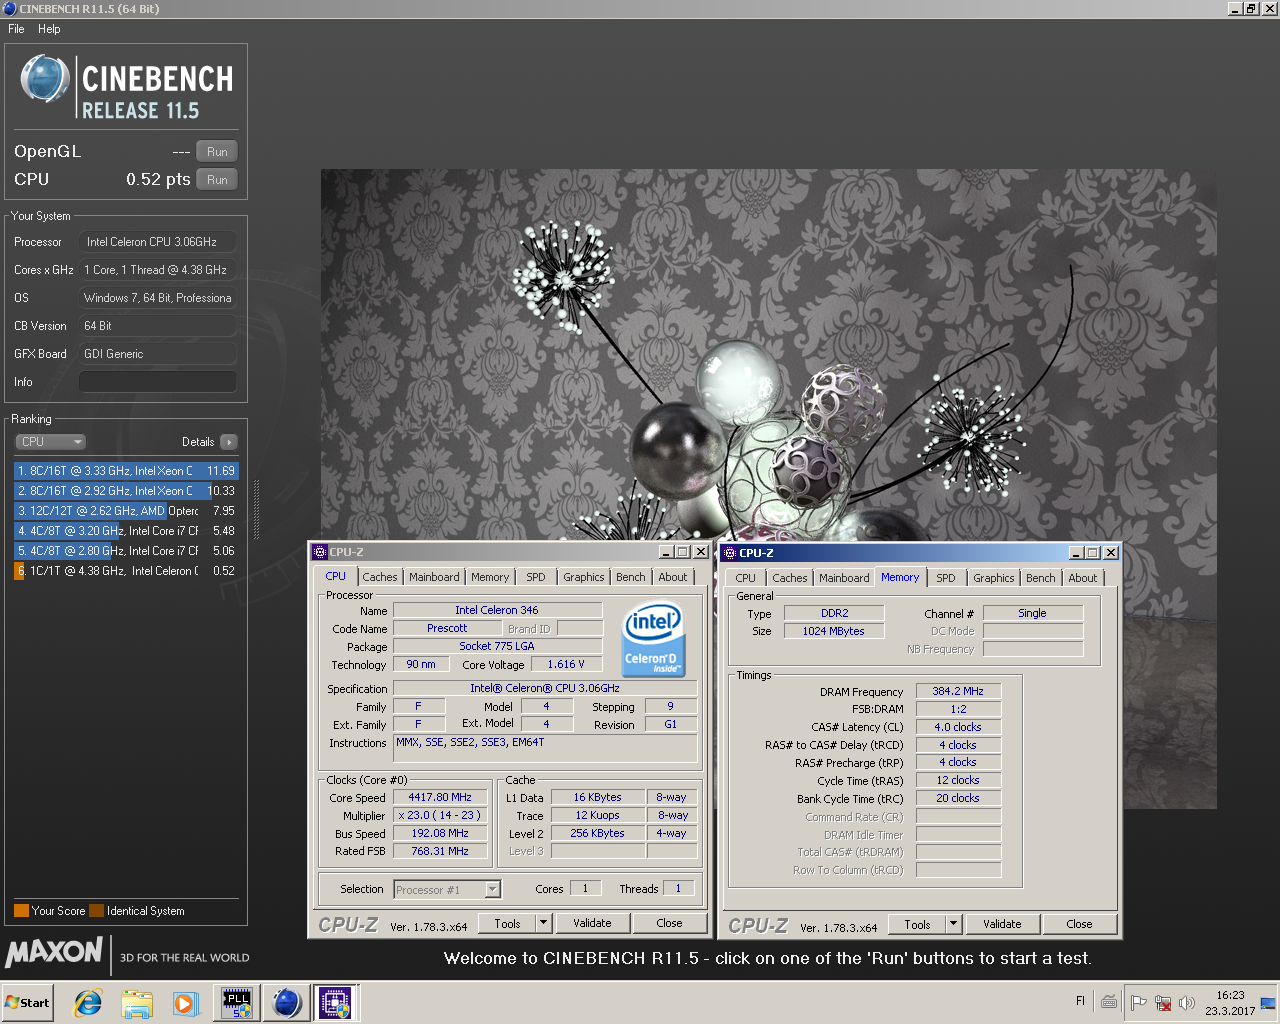Open Bench tab in right CPU-Z window
1280x1024 pixels.
tap(1041, 578)
